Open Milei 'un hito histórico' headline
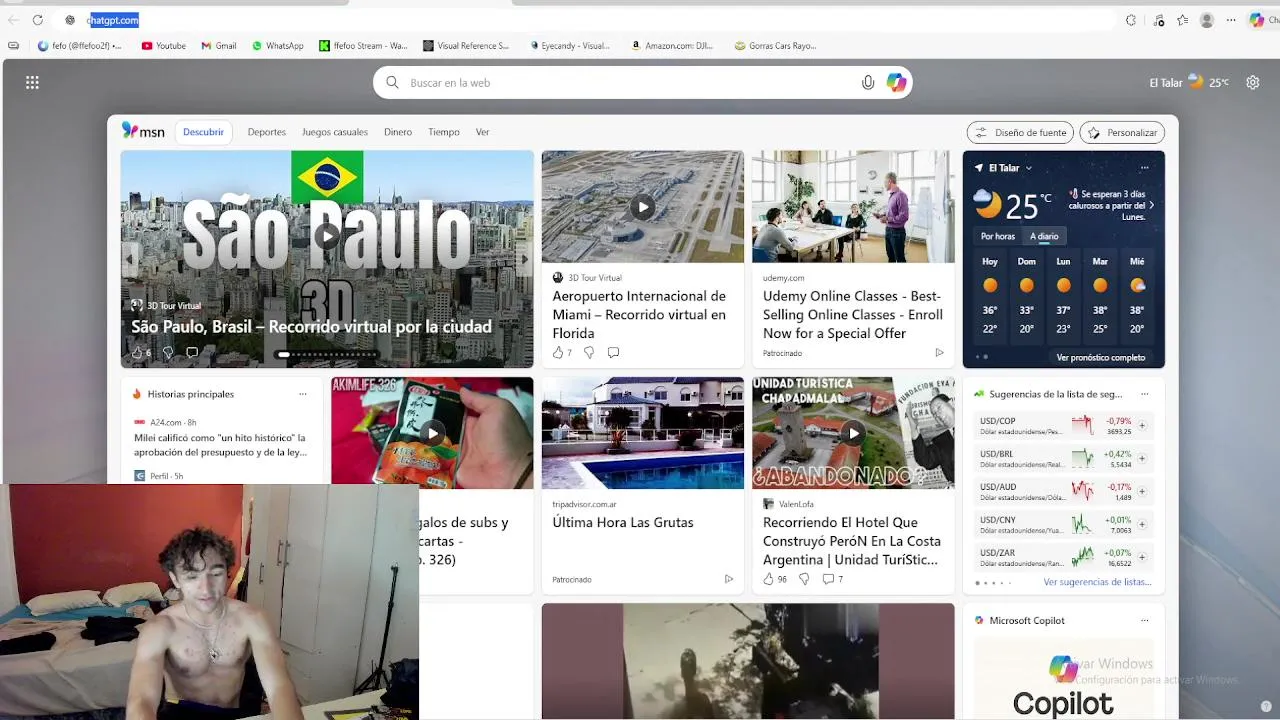The height and width of the screenshot is (720, 1280). tap(220, 445)
